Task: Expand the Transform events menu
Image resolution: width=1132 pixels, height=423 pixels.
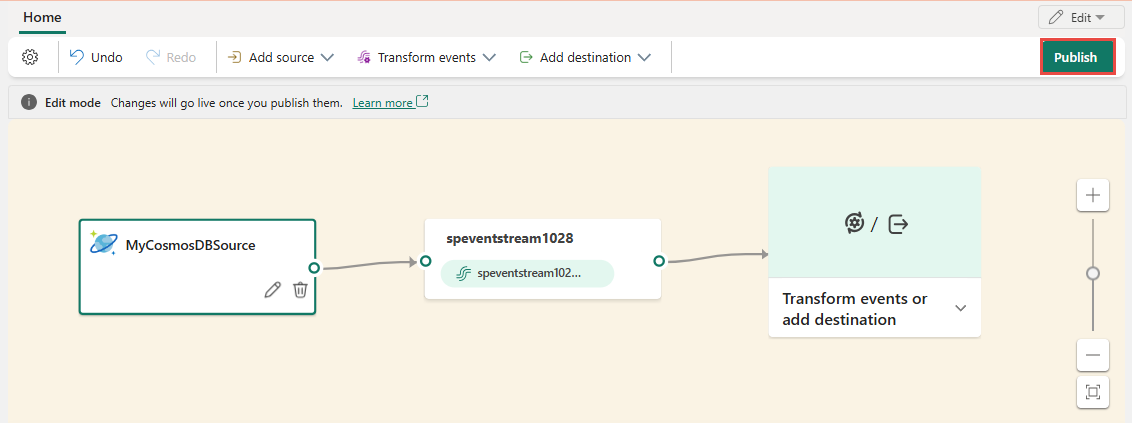Action: (x=427, y=57)
